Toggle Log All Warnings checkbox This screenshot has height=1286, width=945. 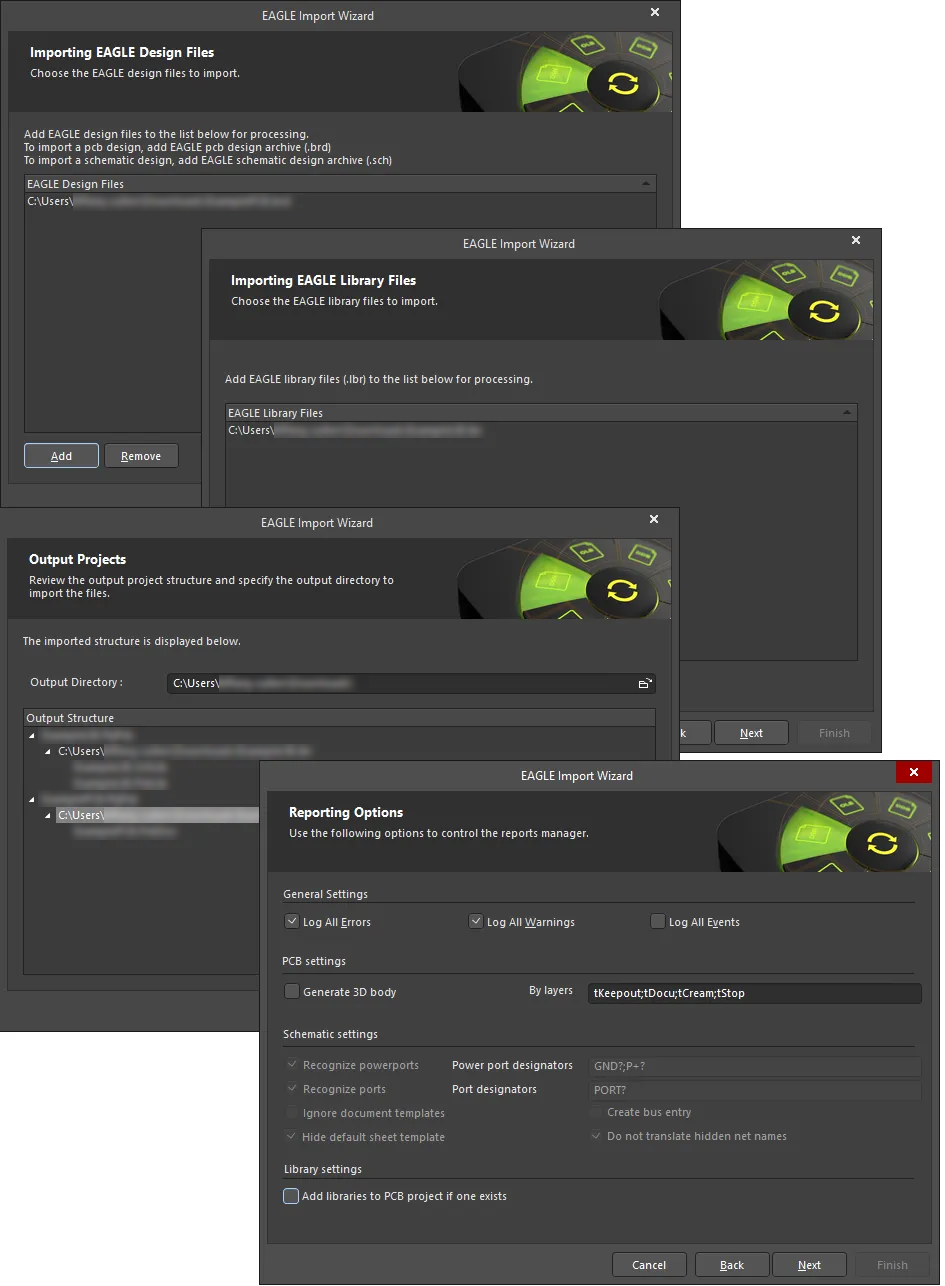point(476,922)
